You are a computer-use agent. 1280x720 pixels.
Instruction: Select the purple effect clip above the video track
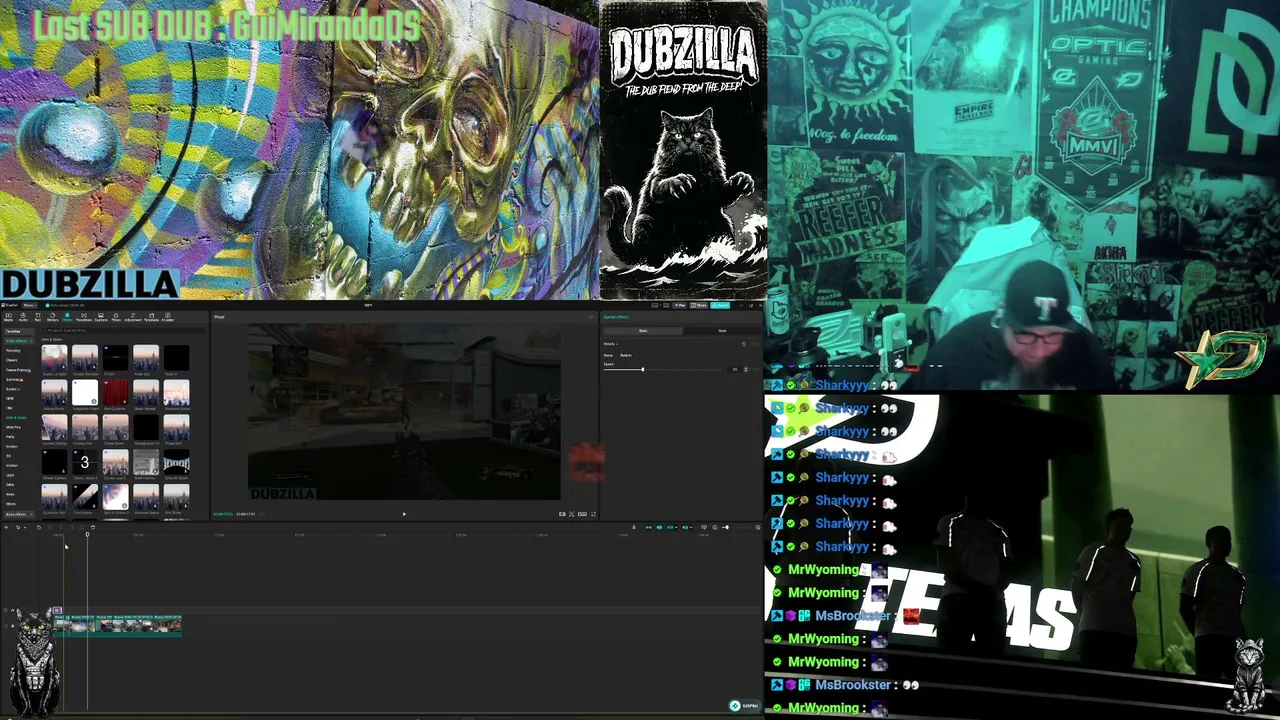[58, 610]
